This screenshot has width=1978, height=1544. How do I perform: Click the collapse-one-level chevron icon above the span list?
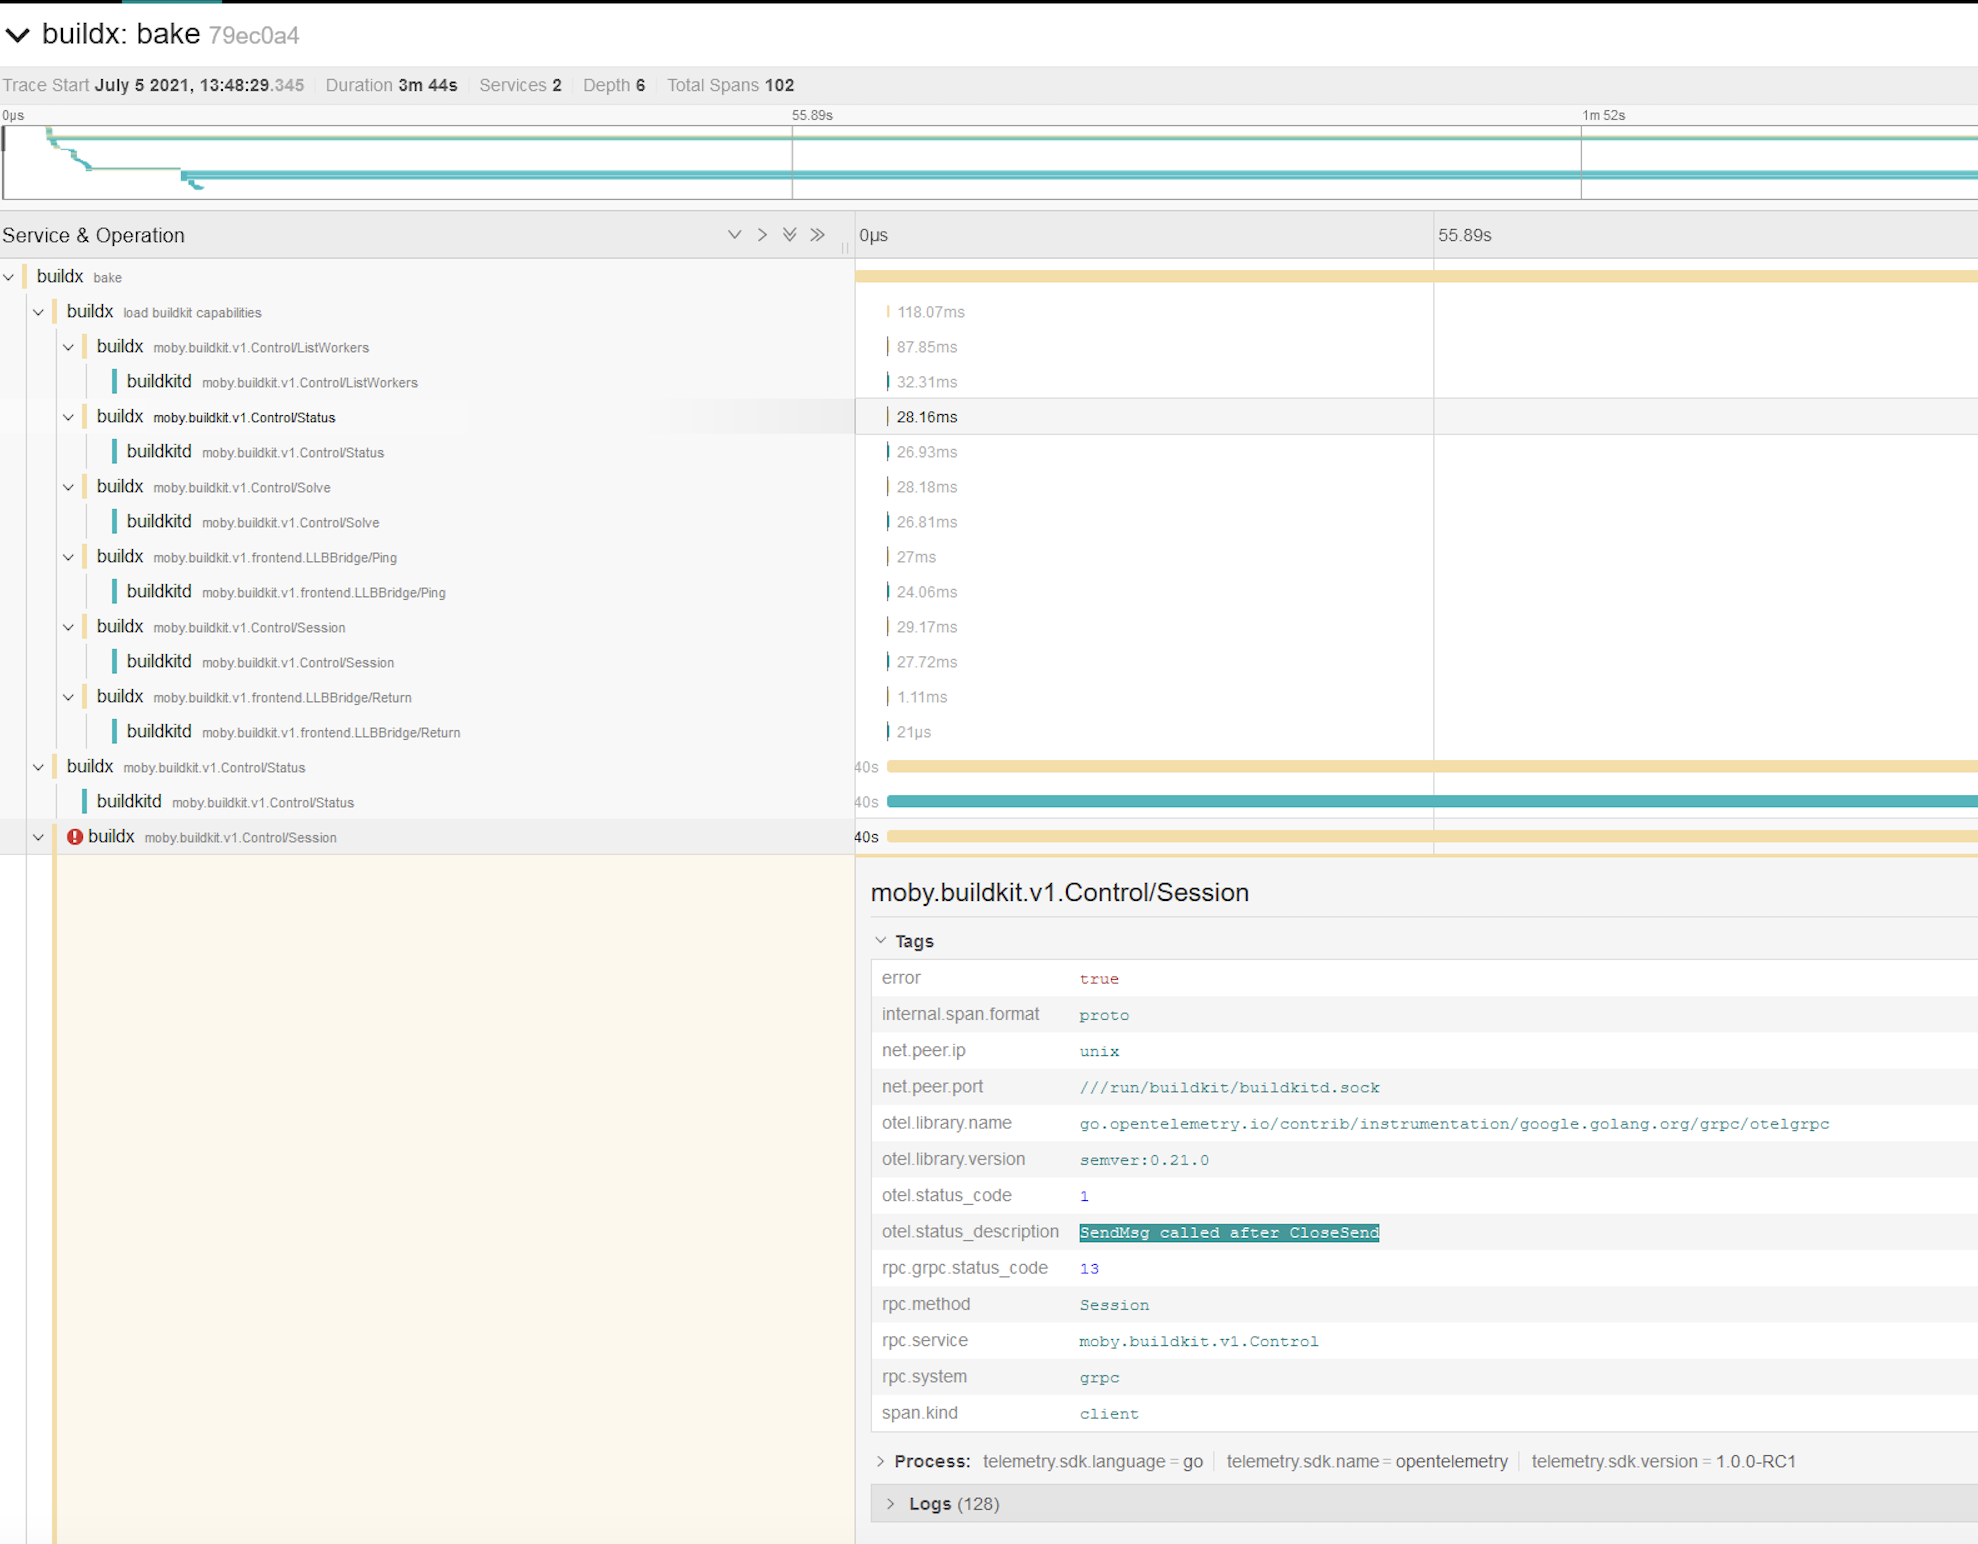click(735, 234)
